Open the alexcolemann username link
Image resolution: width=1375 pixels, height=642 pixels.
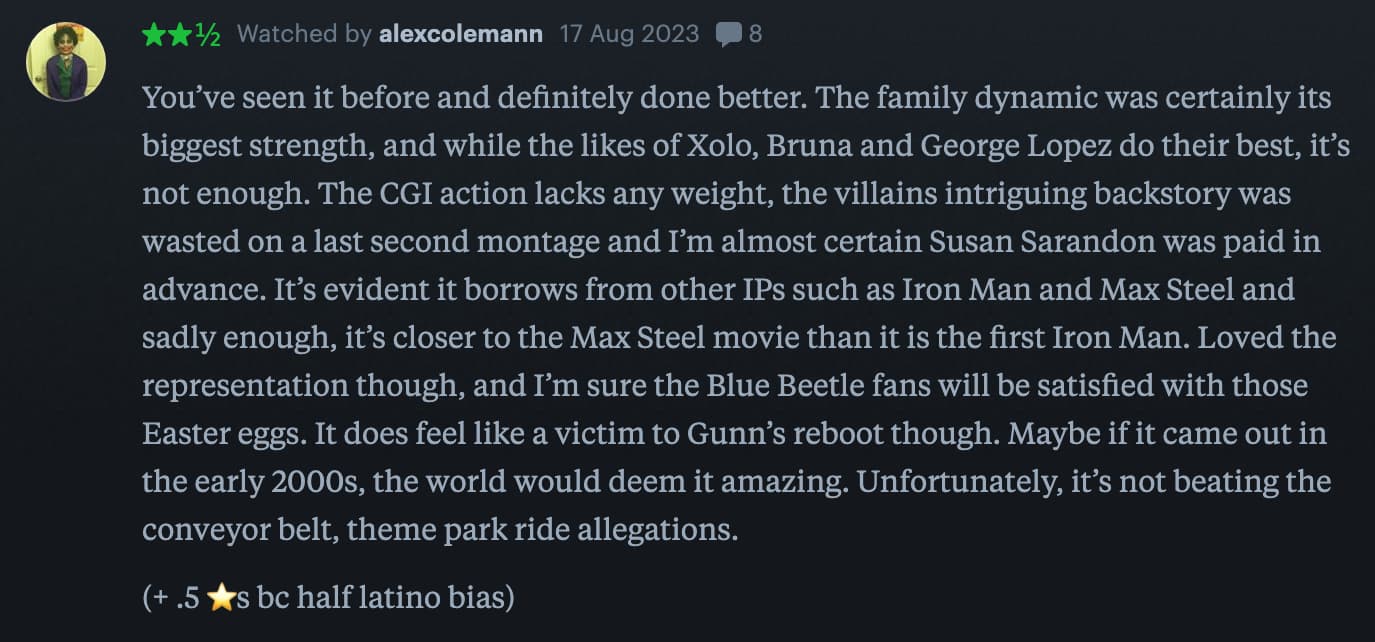click(461, 34)
